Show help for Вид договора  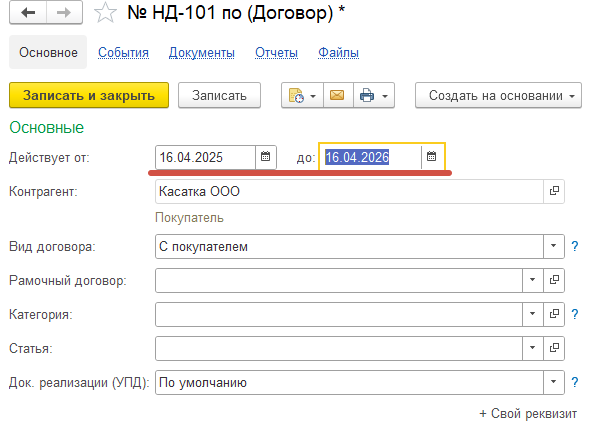point(575,246)
